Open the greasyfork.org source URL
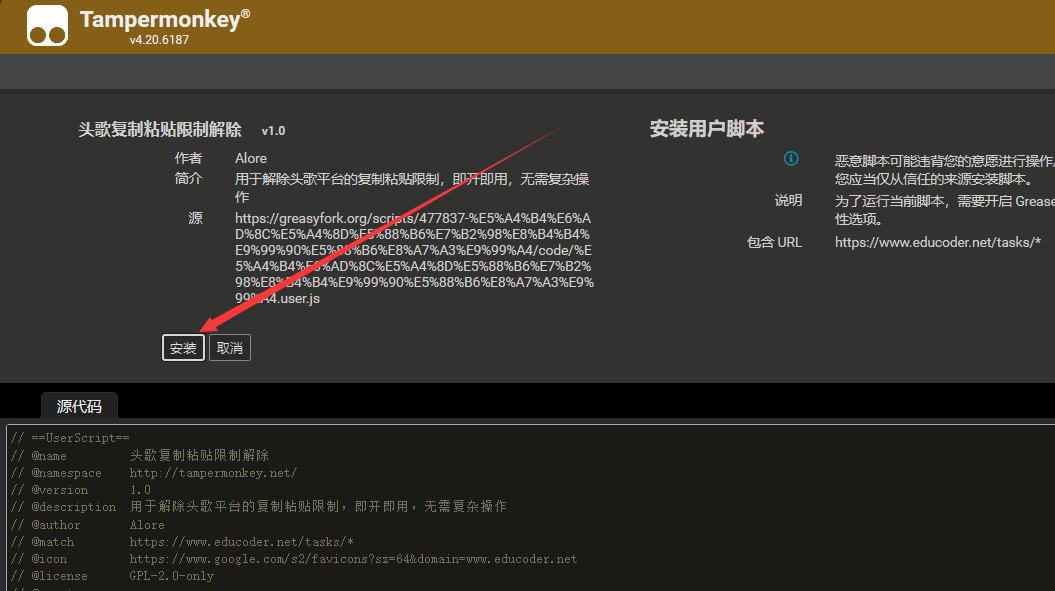 (413, 258)
